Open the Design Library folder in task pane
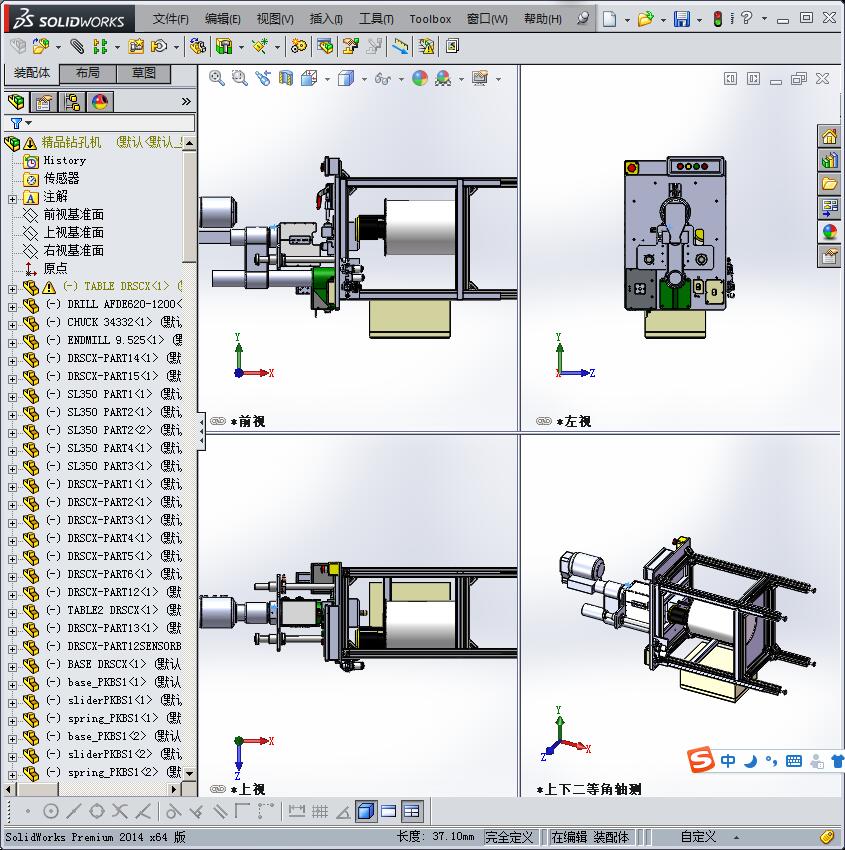This screenshot has height=850, width=845. 829,184
